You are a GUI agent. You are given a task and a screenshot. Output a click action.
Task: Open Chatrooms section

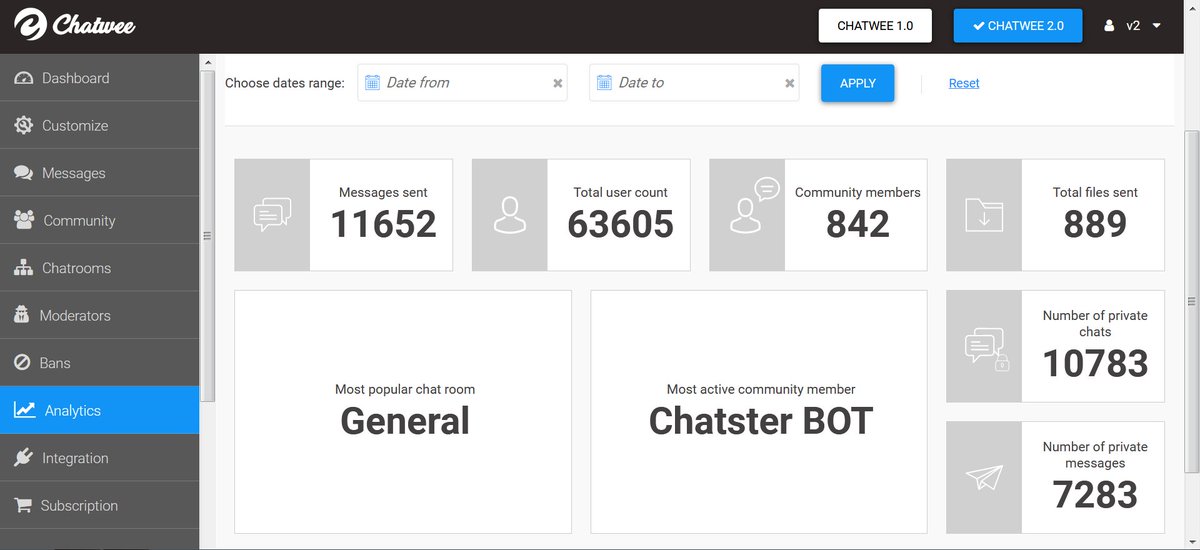pyautogui.click(x=100, y=268)
